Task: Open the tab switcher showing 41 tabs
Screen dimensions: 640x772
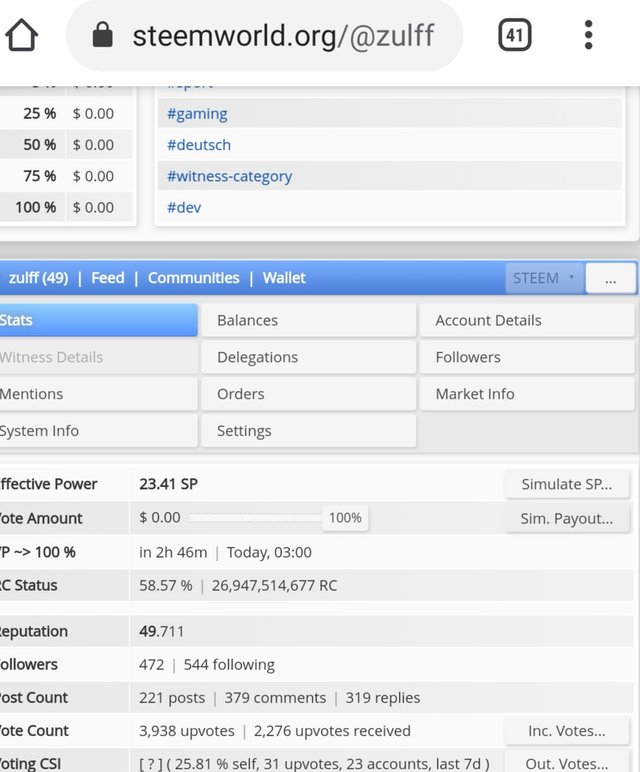Action: pyautogui.click(x=514, y=35)
